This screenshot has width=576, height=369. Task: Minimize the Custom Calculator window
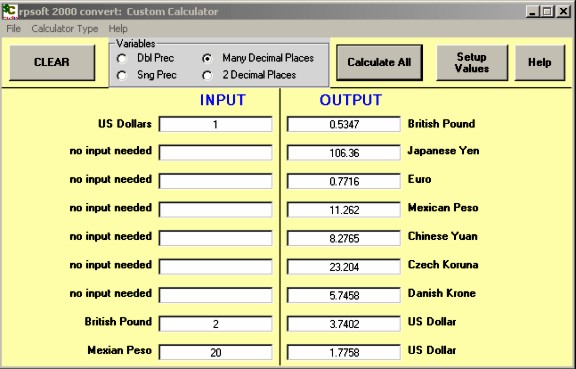point(532,11)
